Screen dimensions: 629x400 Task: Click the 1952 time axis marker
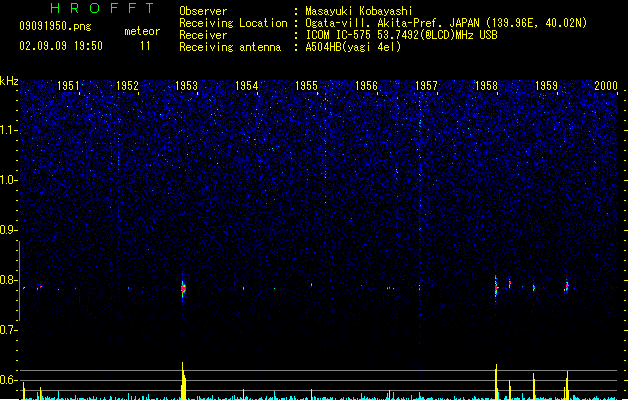[128, 86]
